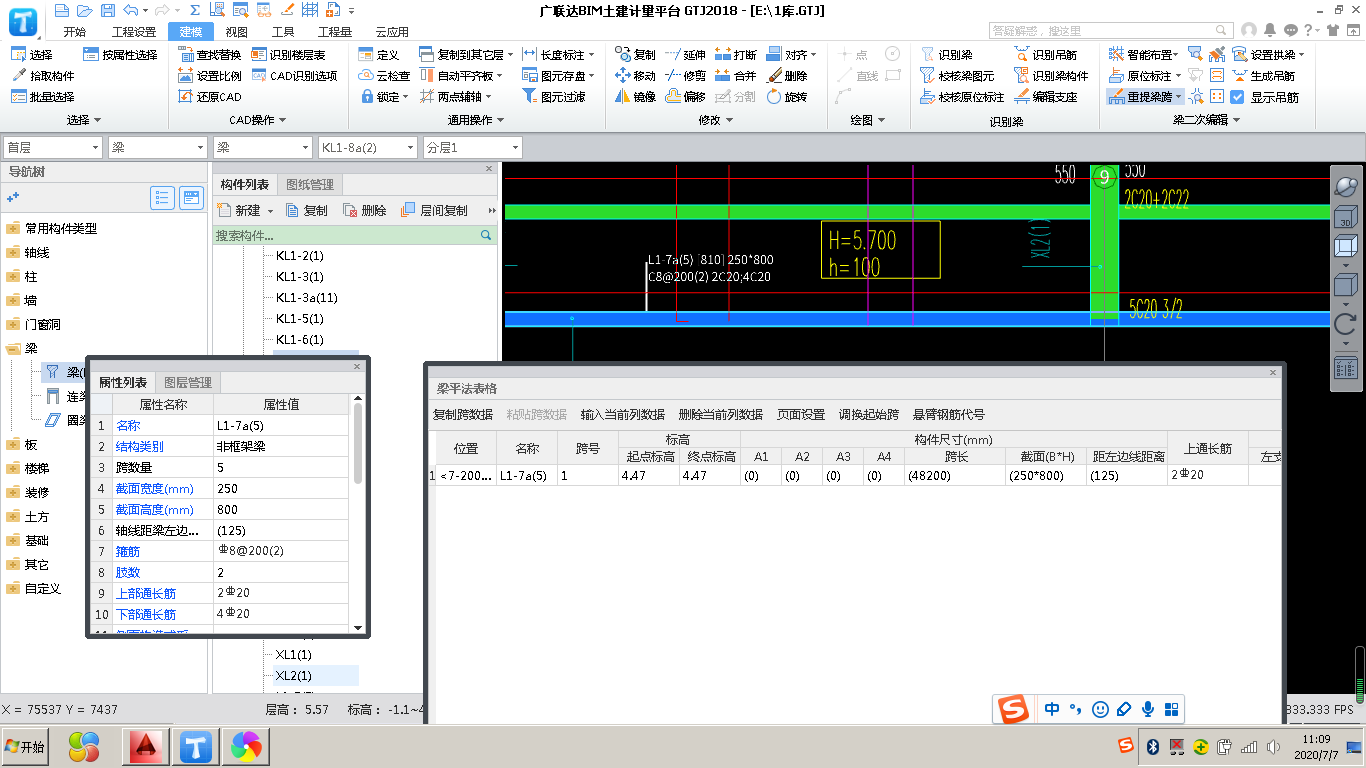Click the 识别梁 recognize beam tool
This screenshot has width=1366, height=768.
(x=945, y=55)
